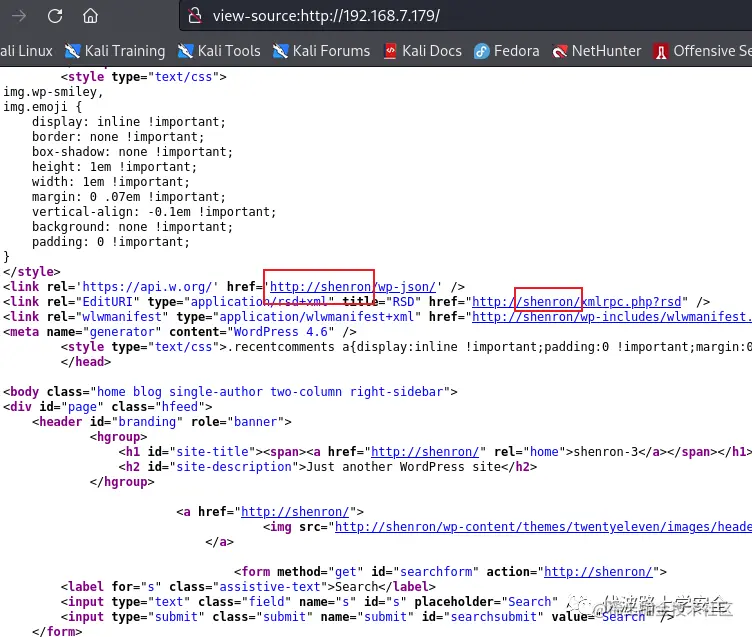Click the 'height: 1em !important;' line
Viewport: 752px width, 637px height.
(x=115, y=167)
